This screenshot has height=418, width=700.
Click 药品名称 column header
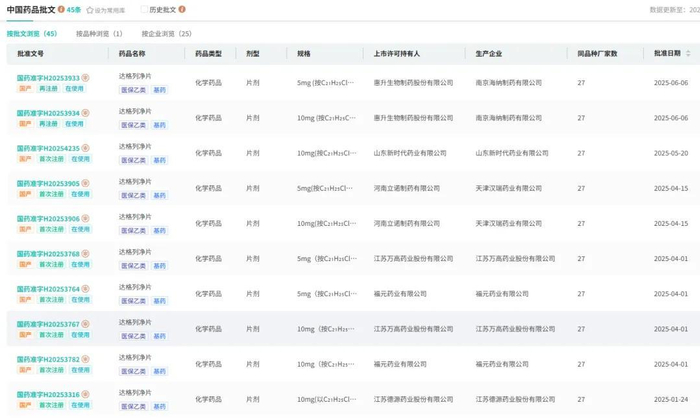click(132, 54)
